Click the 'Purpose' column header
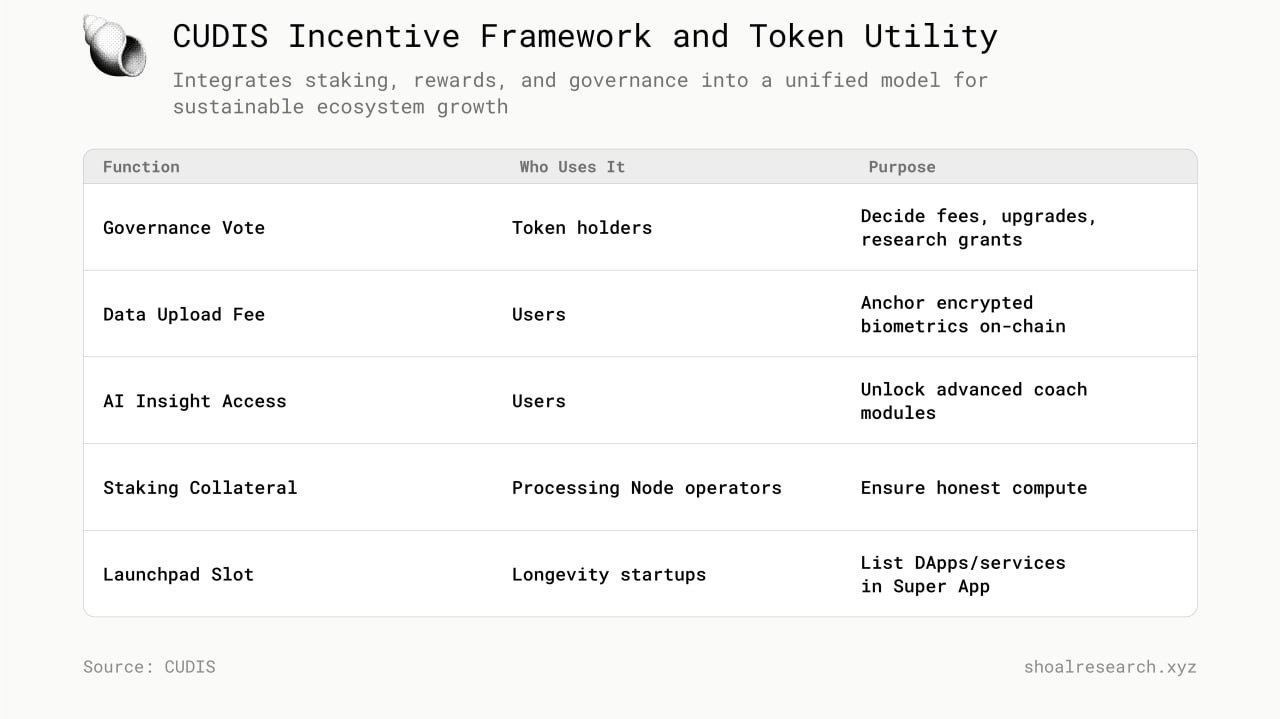1280x719 pixels. pyautogui.click(x=902, y=167)
